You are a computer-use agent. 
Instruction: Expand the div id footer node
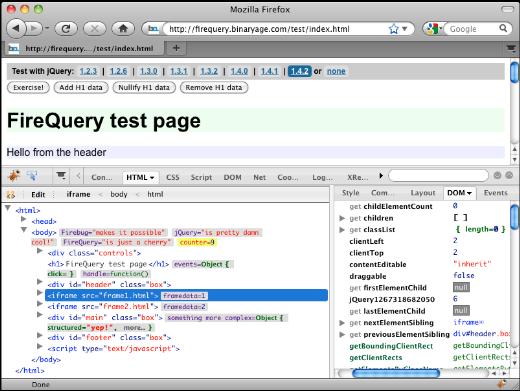40,335
